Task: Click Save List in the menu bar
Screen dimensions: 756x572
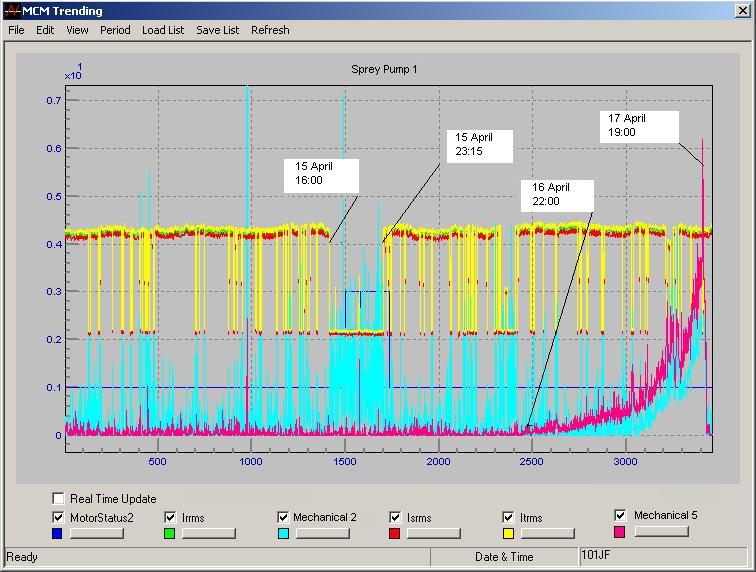Action: click(x=217, y=30)
